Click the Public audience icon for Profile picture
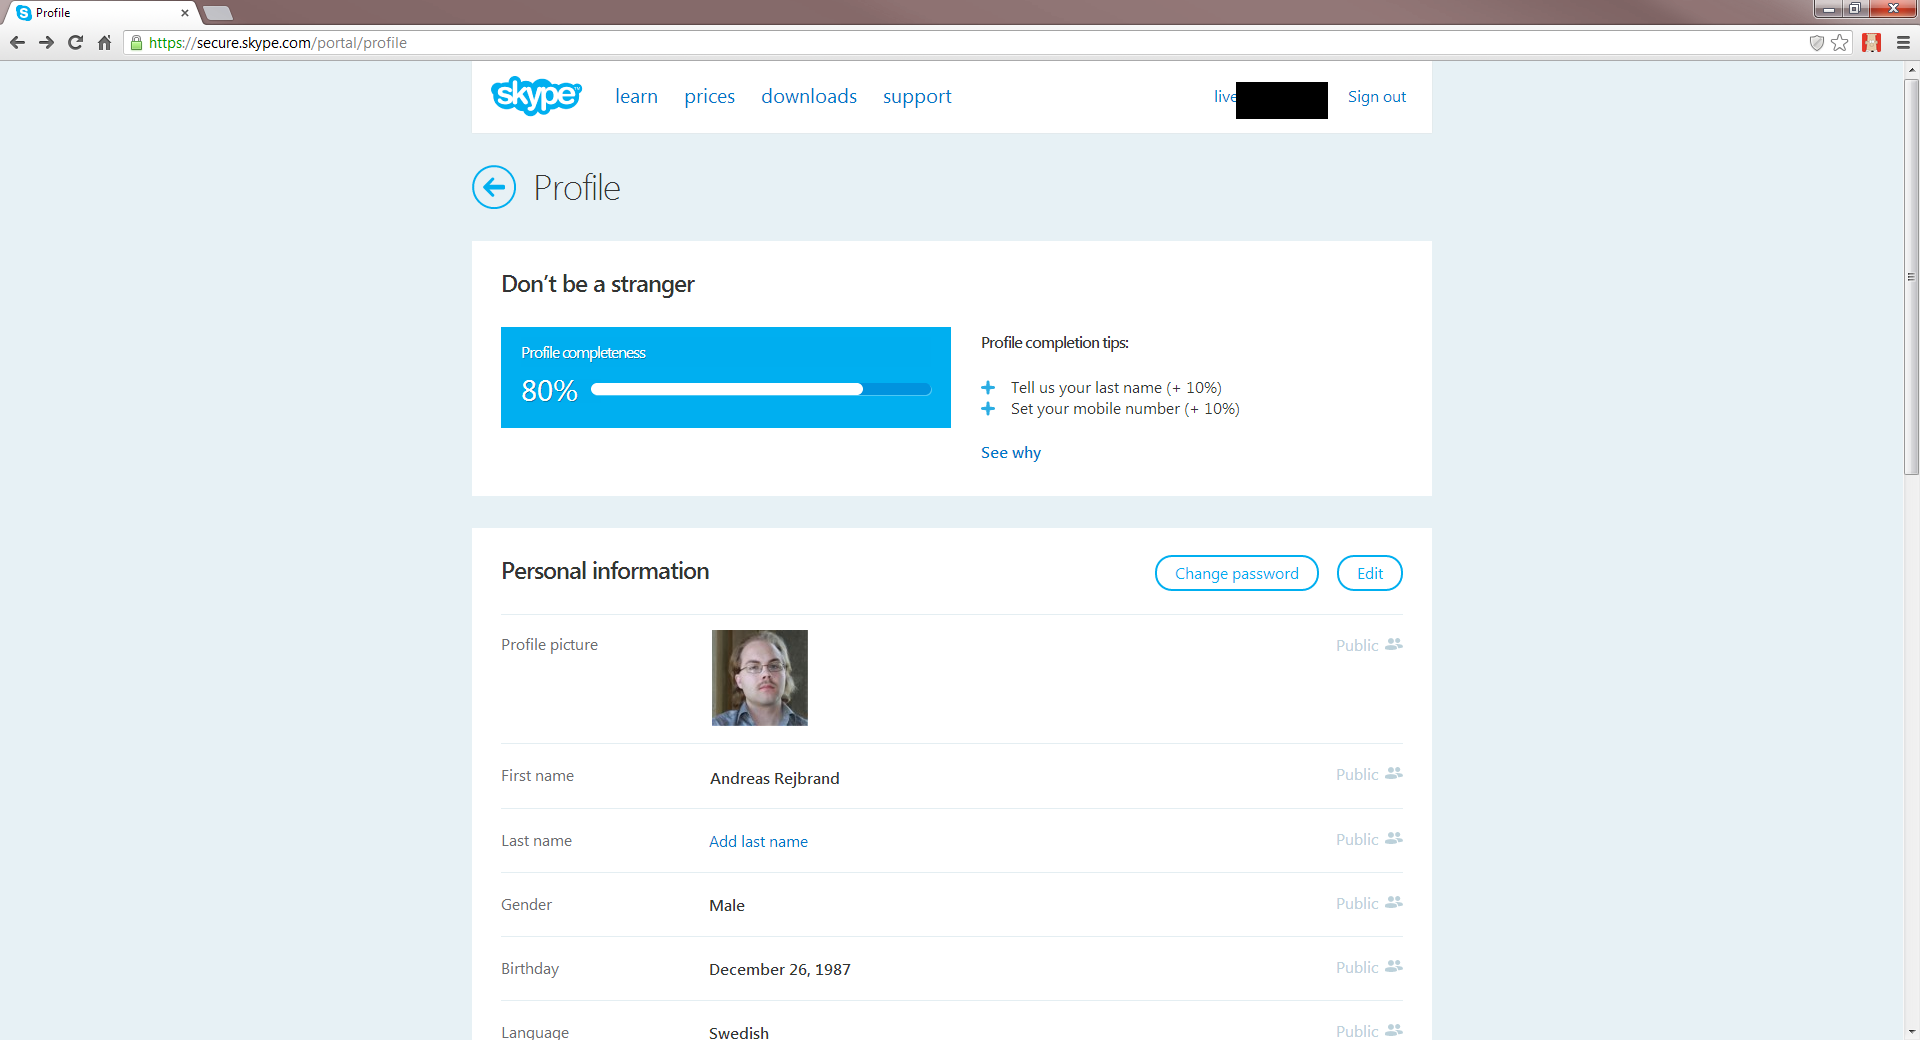This screenshot has height=1040, width=1920. (1394, 645)
